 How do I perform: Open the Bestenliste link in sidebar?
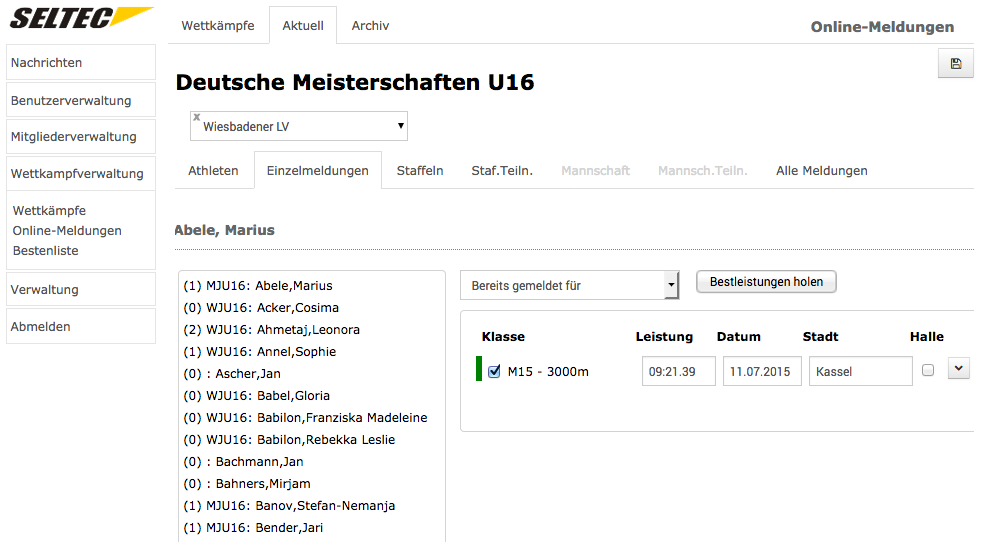coord(46,250)
